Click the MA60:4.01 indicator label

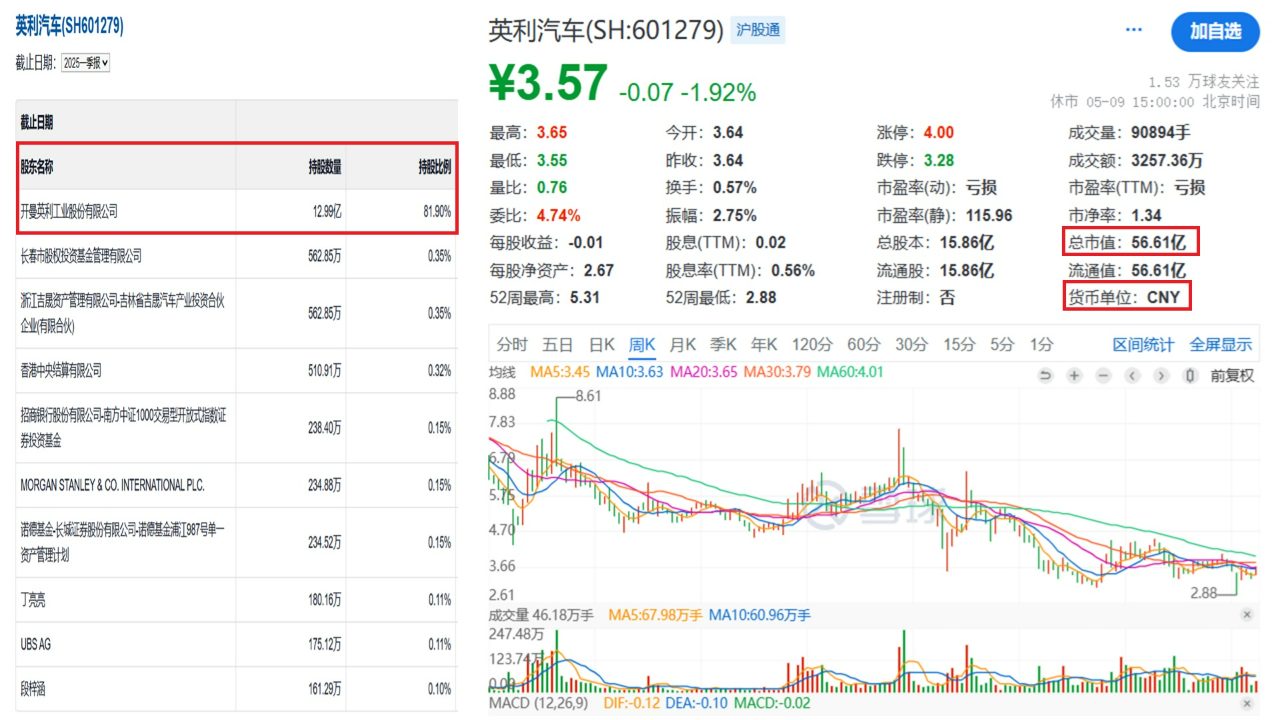point(851,372)
